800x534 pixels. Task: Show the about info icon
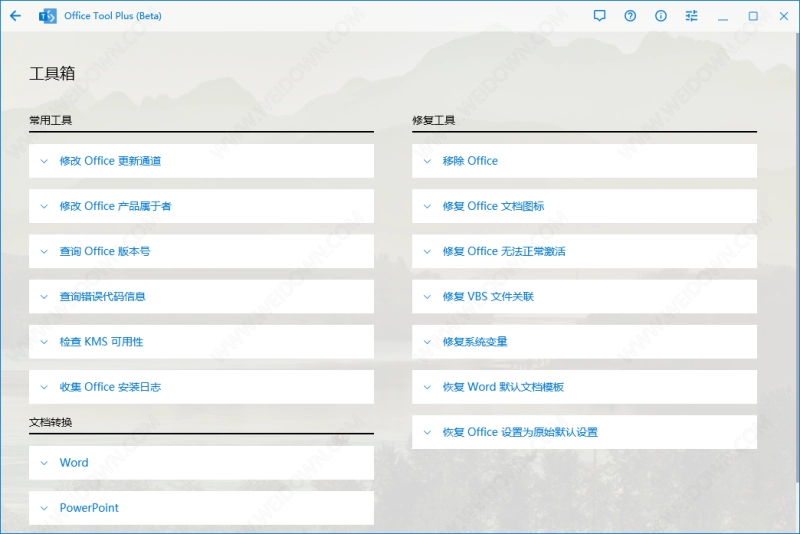(x=661, y=16)
